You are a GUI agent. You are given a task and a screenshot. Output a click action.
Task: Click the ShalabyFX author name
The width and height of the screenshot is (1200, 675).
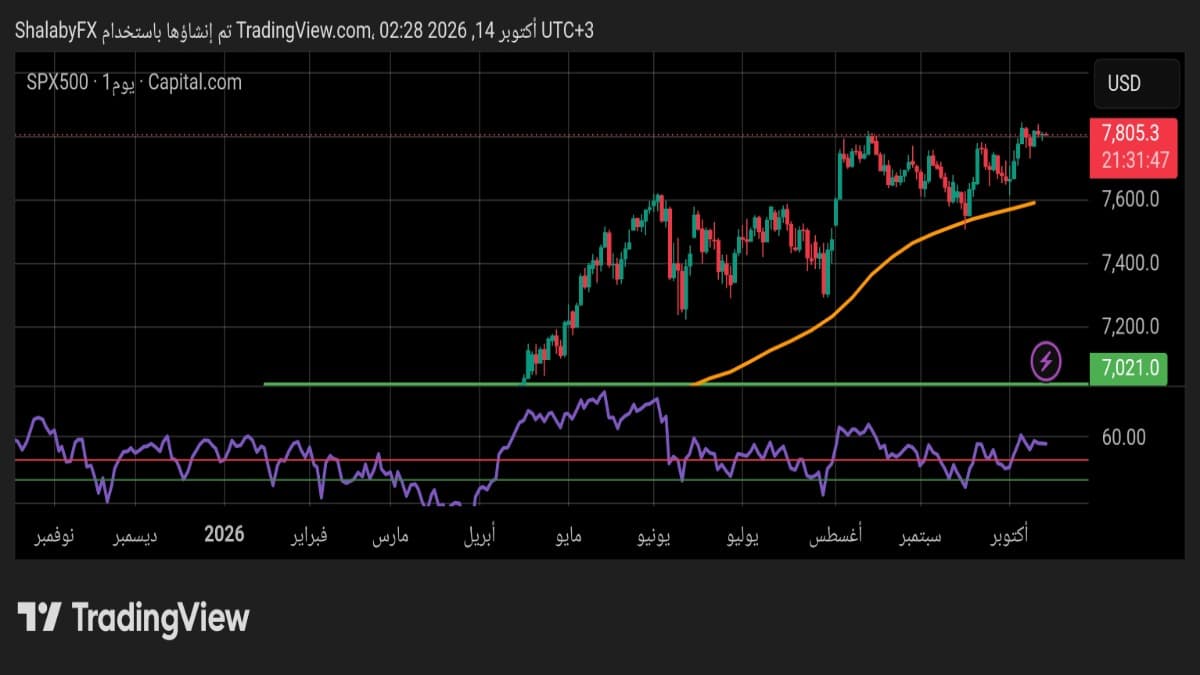point(55,31)
